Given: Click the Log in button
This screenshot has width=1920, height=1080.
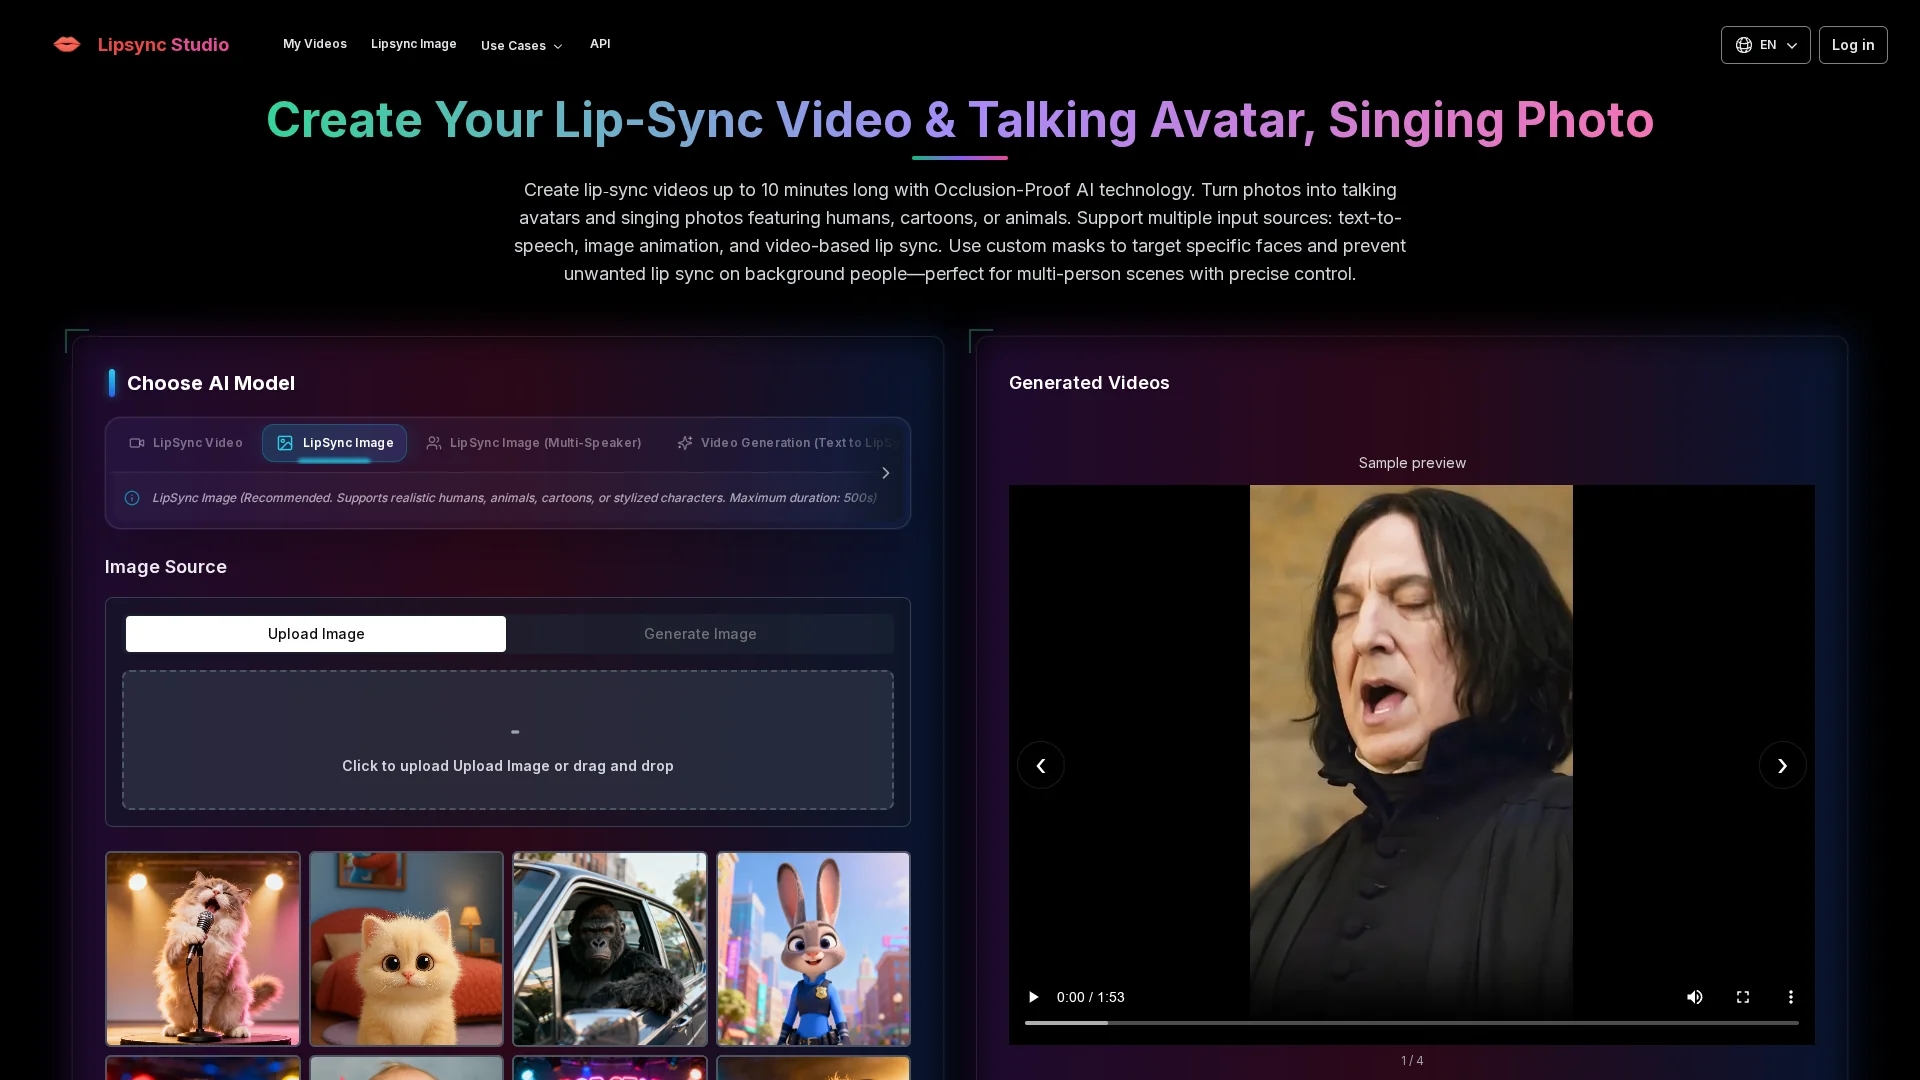Looking at the screenshot, I should point(1852,45).
